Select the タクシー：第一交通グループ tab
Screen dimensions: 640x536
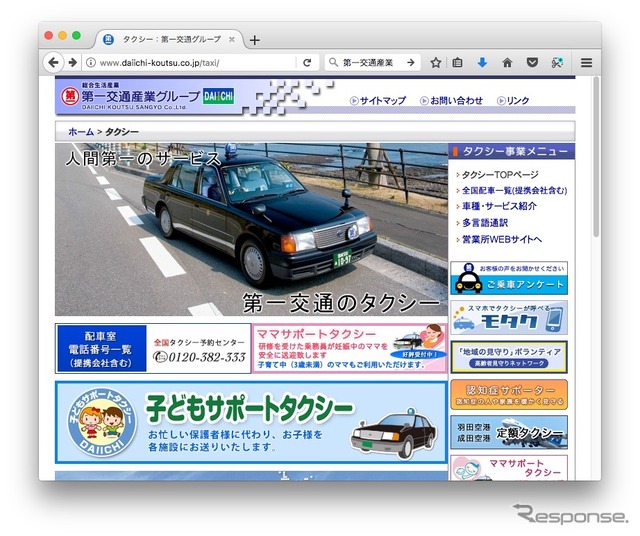pyautogui.click(x=169, y=40)
